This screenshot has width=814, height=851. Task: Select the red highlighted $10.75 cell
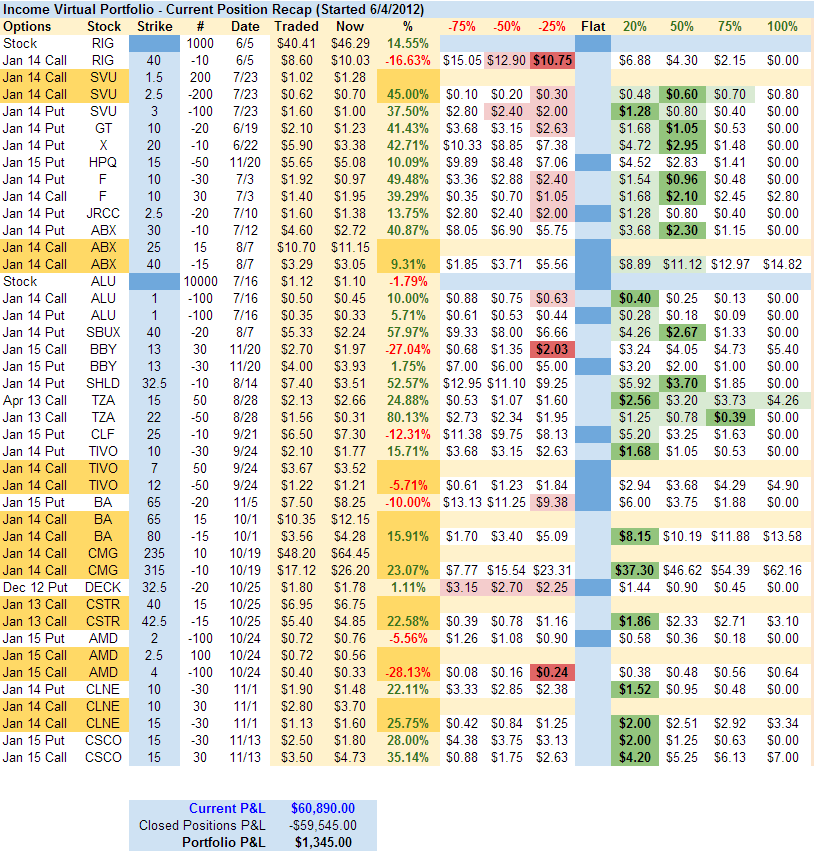(x=552, y=60)
